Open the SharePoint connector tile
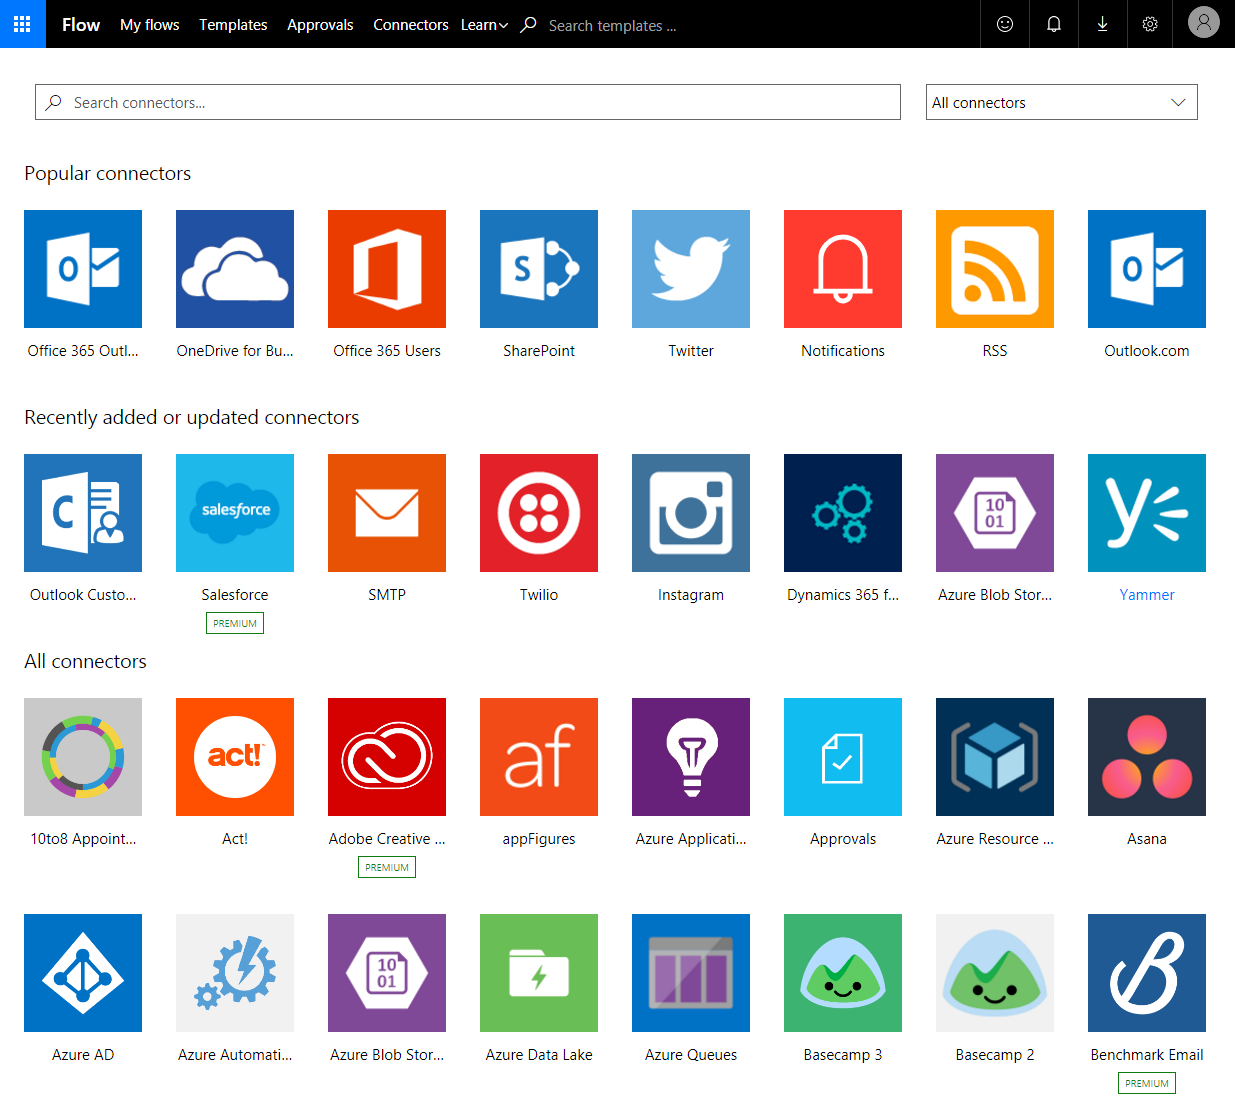Image resolution: width=1235 pixels, height=1104 pixels. (538, 269)
